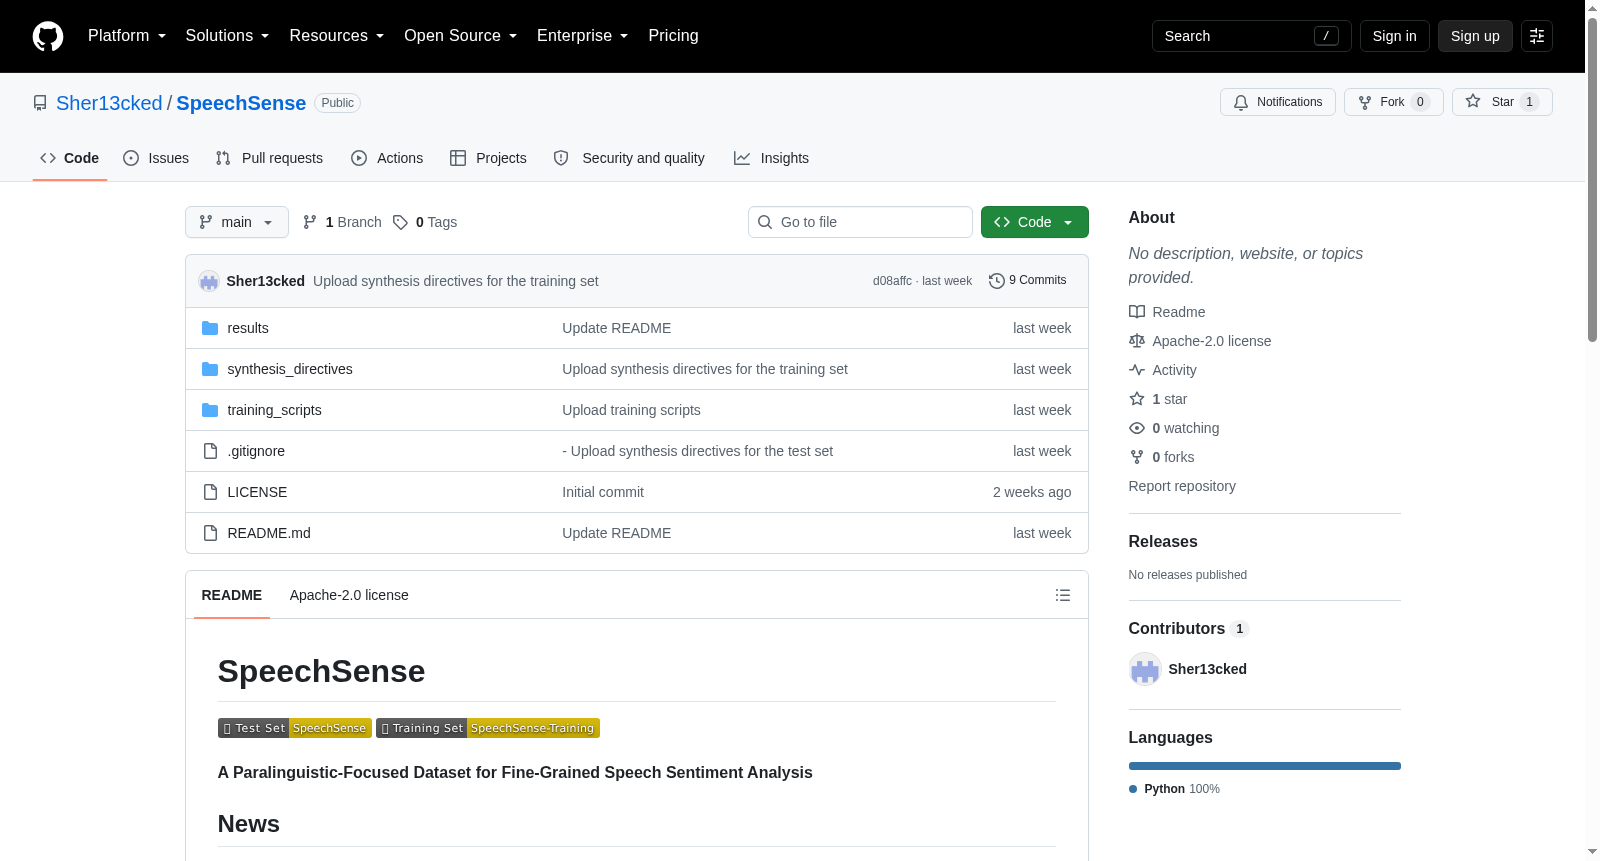Click Sher13cked avatar in commit row
This screenshot has height=861, width=1600.
[x=209, y=281]
